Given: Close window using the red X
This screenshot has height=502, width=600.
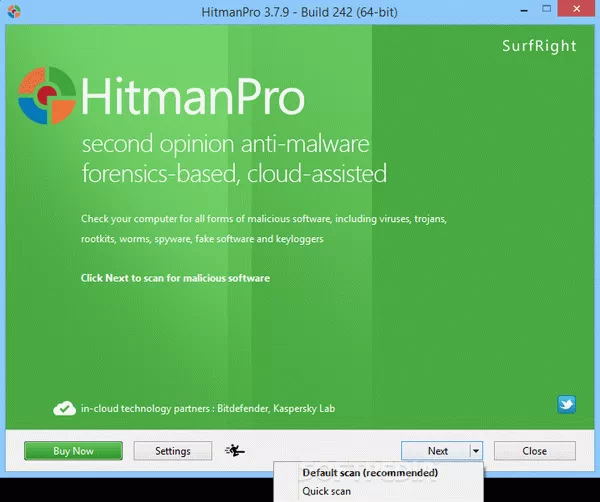Looking at the screenshot, I should pyautogui.click(x=577, y=9).
